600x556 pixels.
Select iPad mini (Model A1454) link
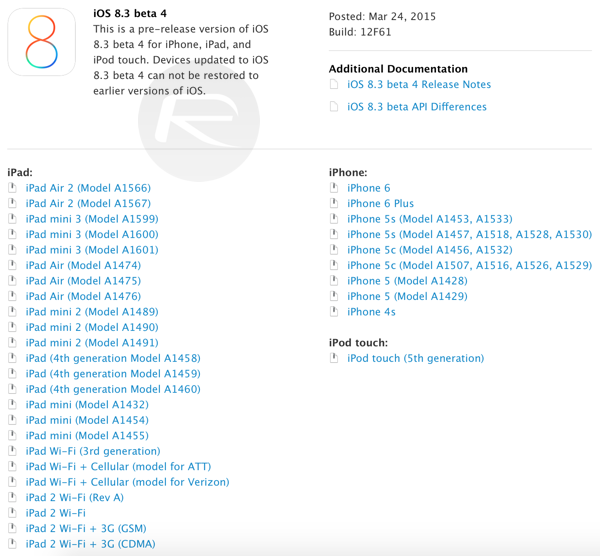[87, 420]
